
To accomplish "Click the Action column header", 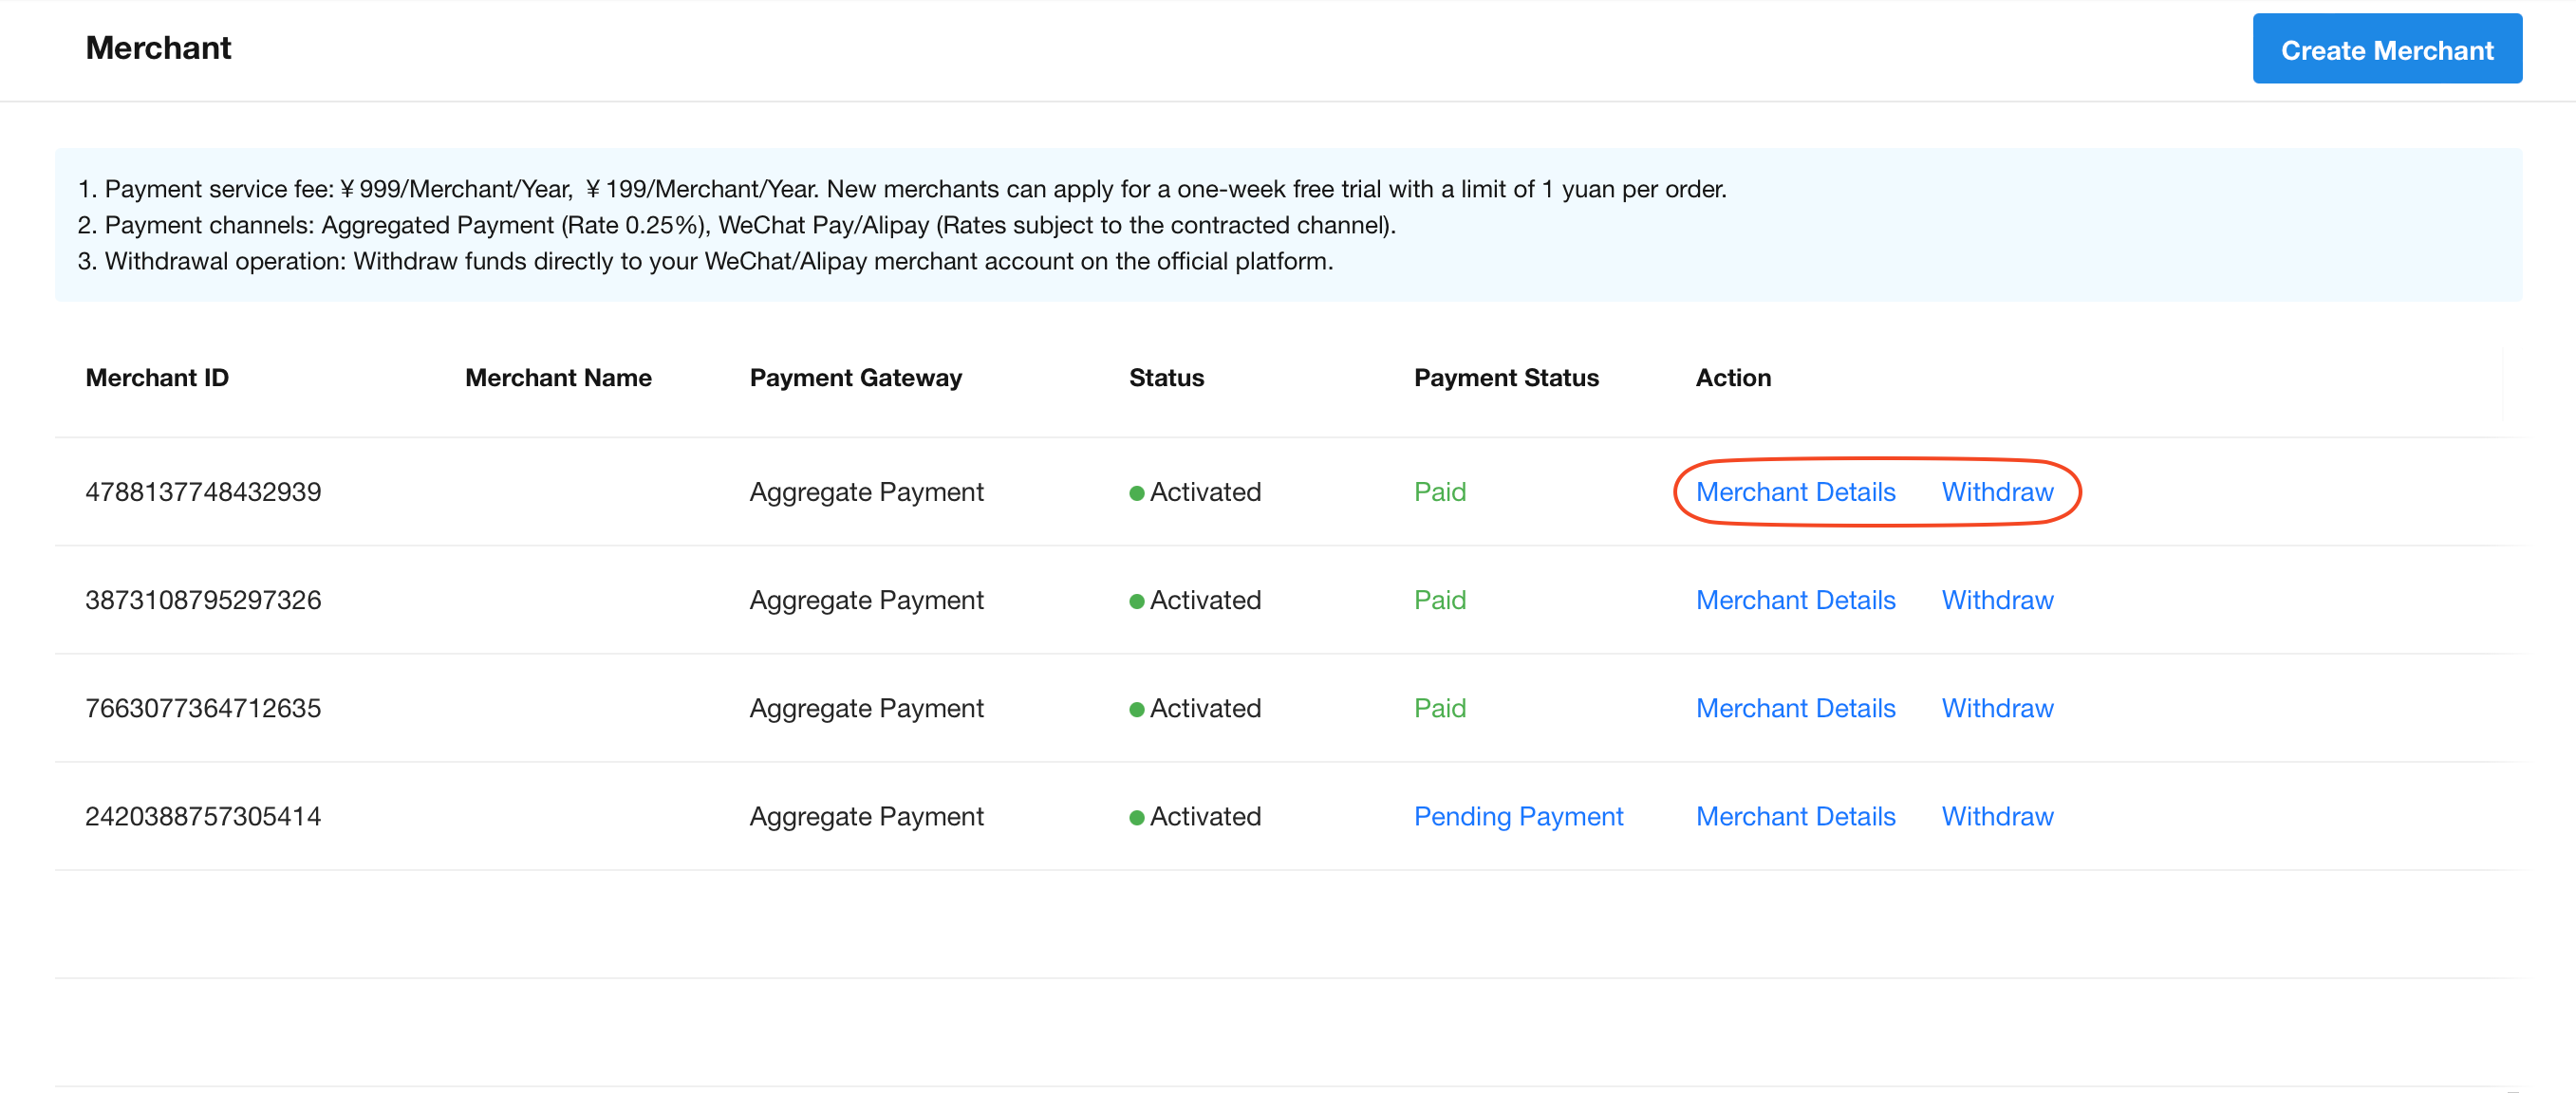I will tap(1732, 378).
